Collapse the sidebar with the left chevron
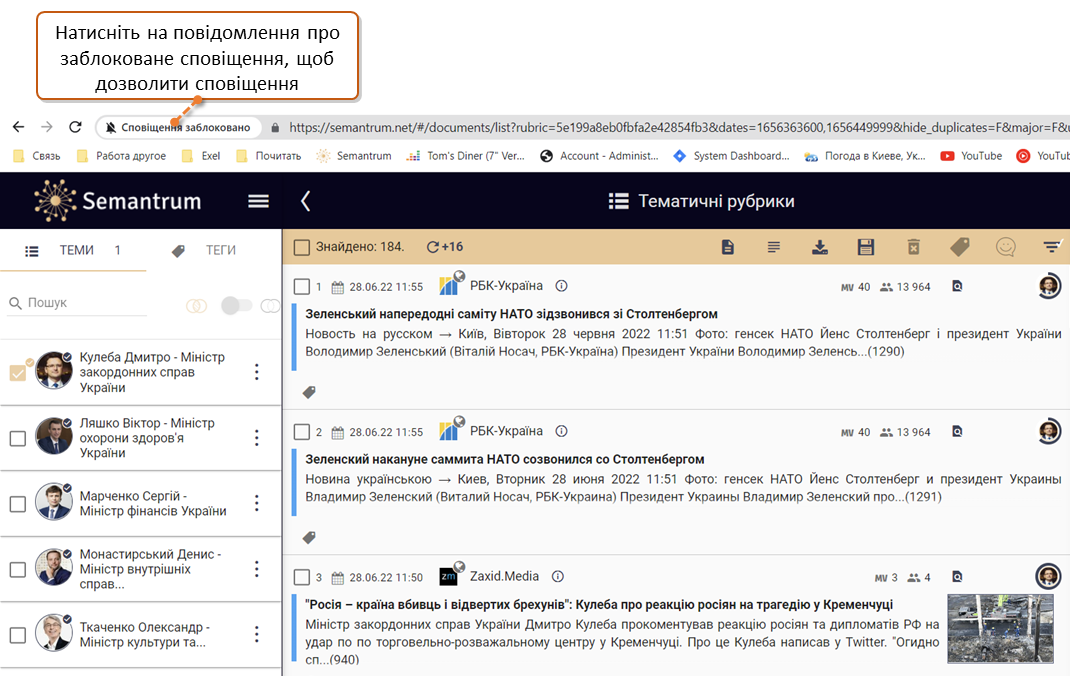 coord(305,201)
